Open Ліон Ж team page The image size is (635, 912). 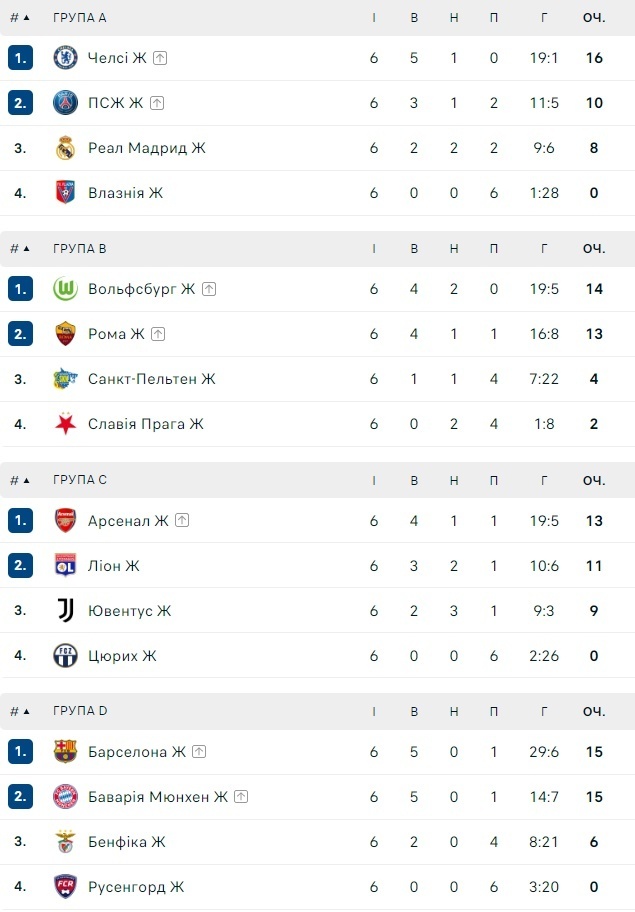coord(113,566)
